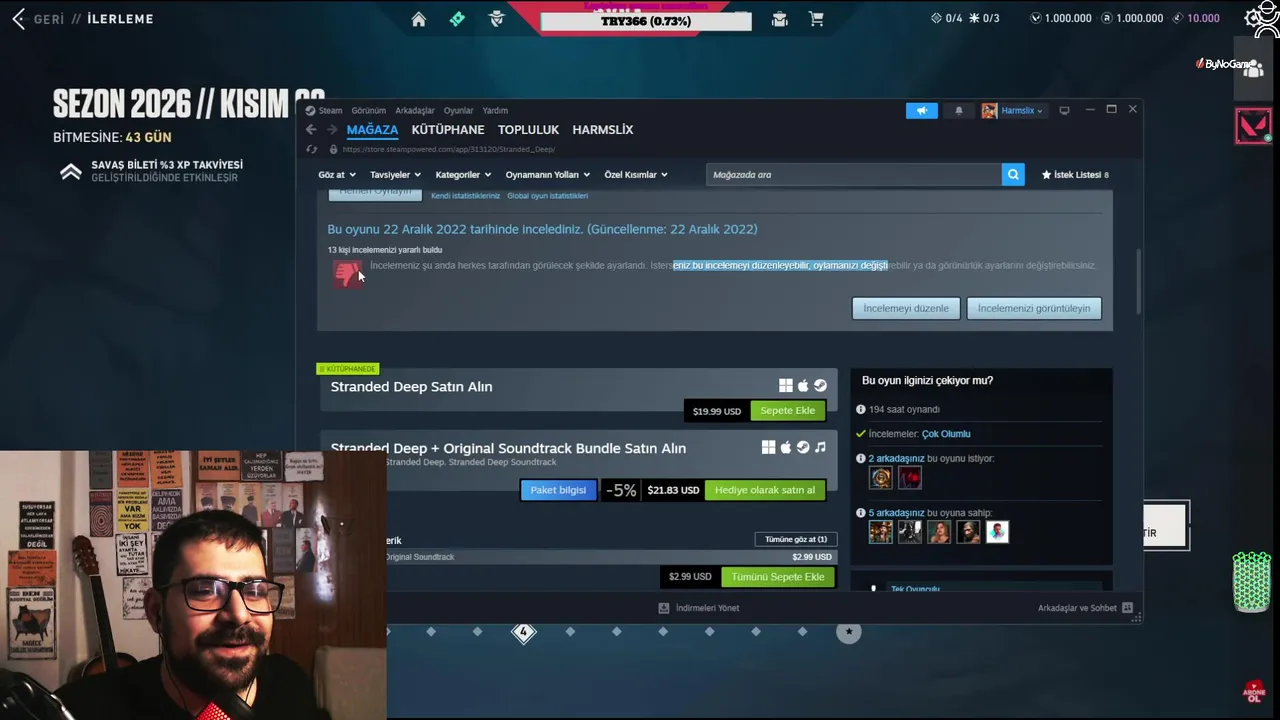1280x720 pixels.
Task: Select the MAĞAZA tab
Action: tap(372, 130)
